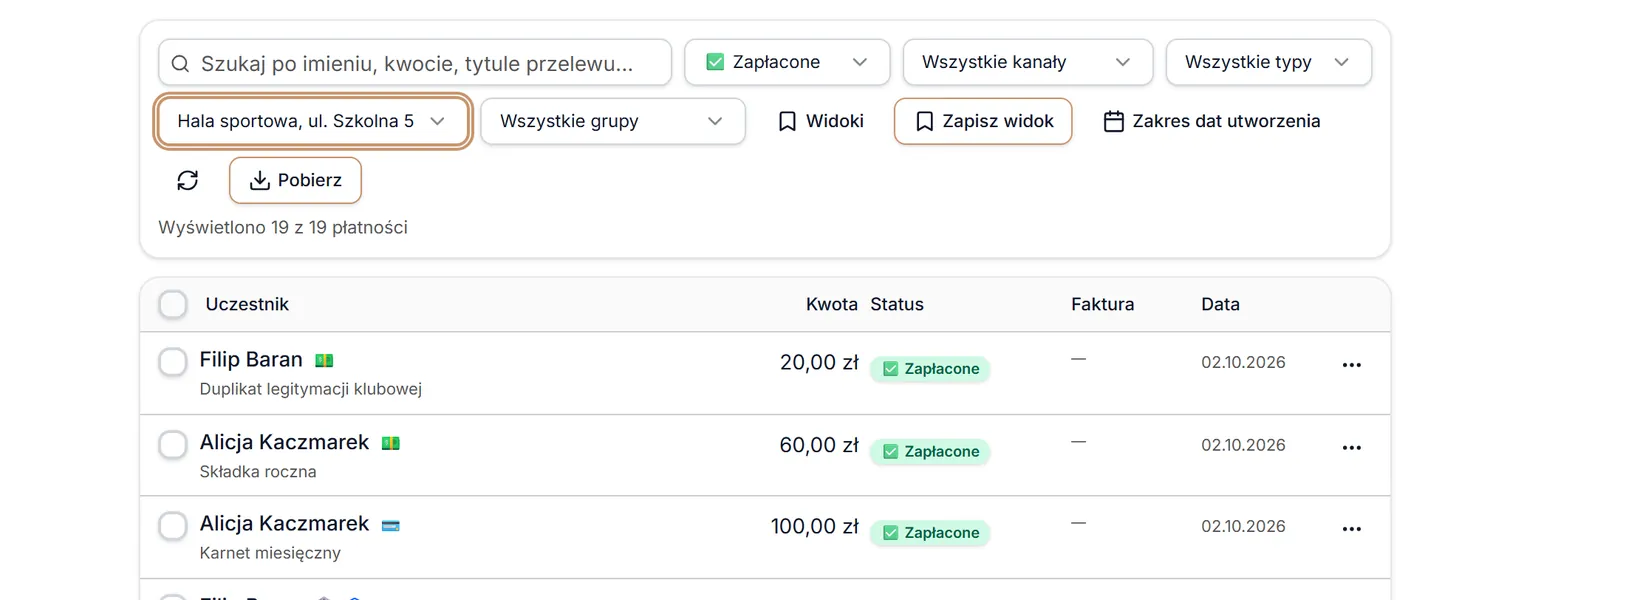The height and width of the screenshot is (600, 1640).
Task: Click the bookmark icon in Widoki
Action: click(788, 121)
